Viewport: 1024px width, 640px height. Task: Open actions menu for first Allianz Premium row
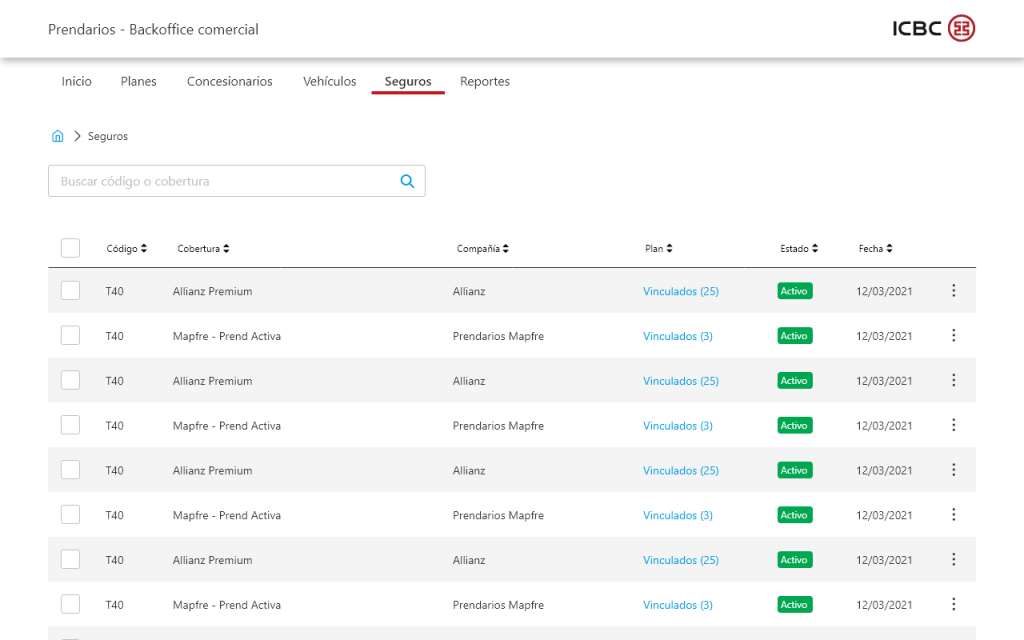[953, 291]
